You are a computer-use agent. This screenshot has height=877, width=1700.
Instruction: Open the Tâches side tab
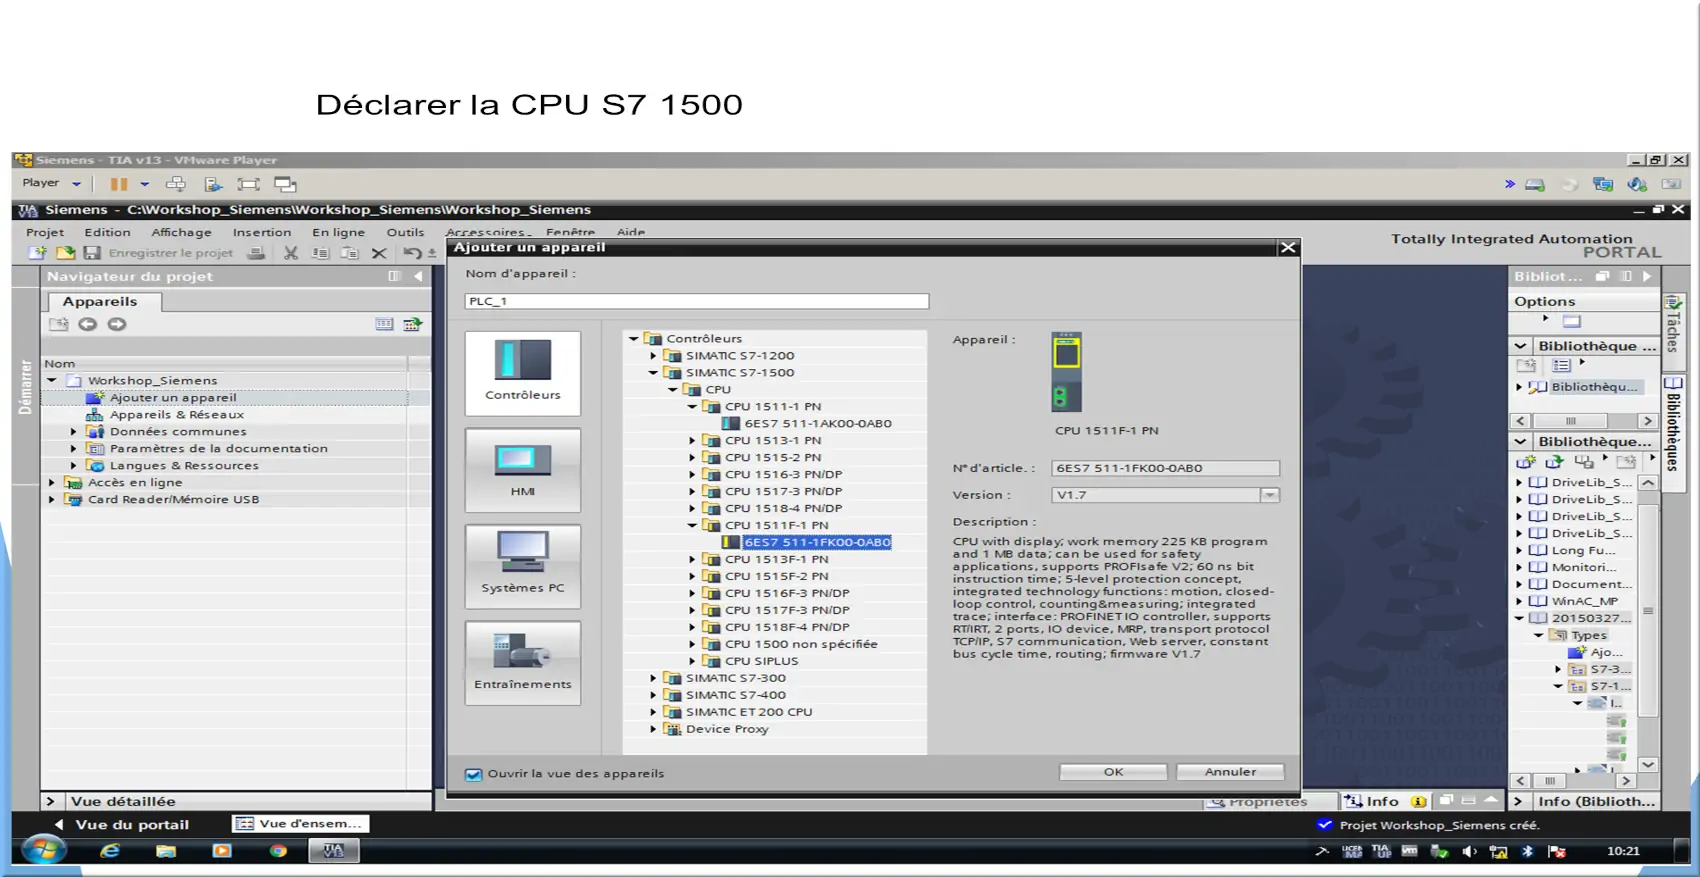pos(1673,325)
